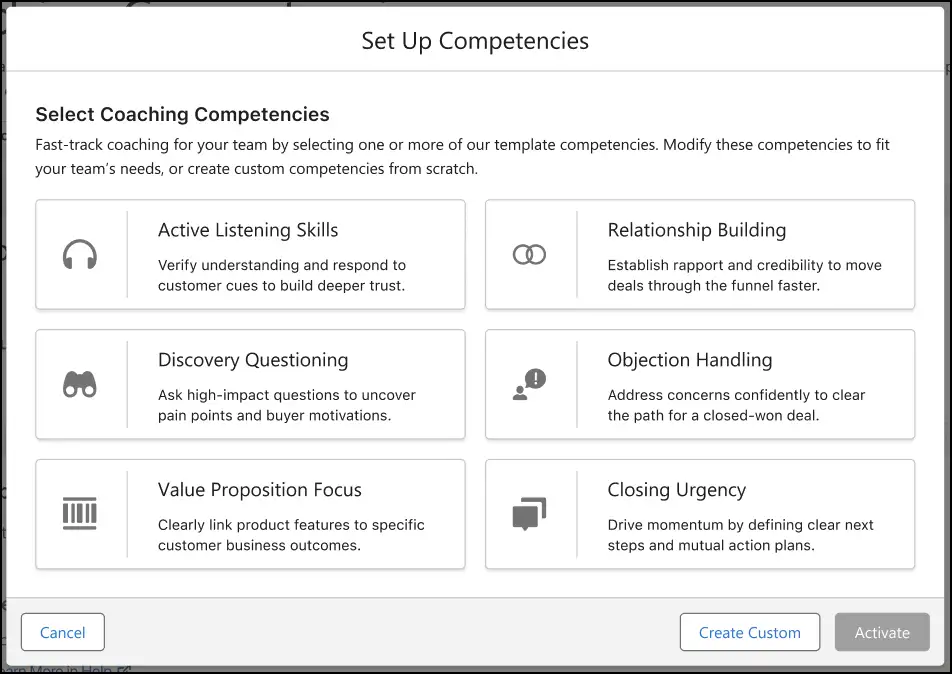Select the Active Listening Skills title
Image resolution: width=952 pixels, height=674 pixels.
[248, 230]
